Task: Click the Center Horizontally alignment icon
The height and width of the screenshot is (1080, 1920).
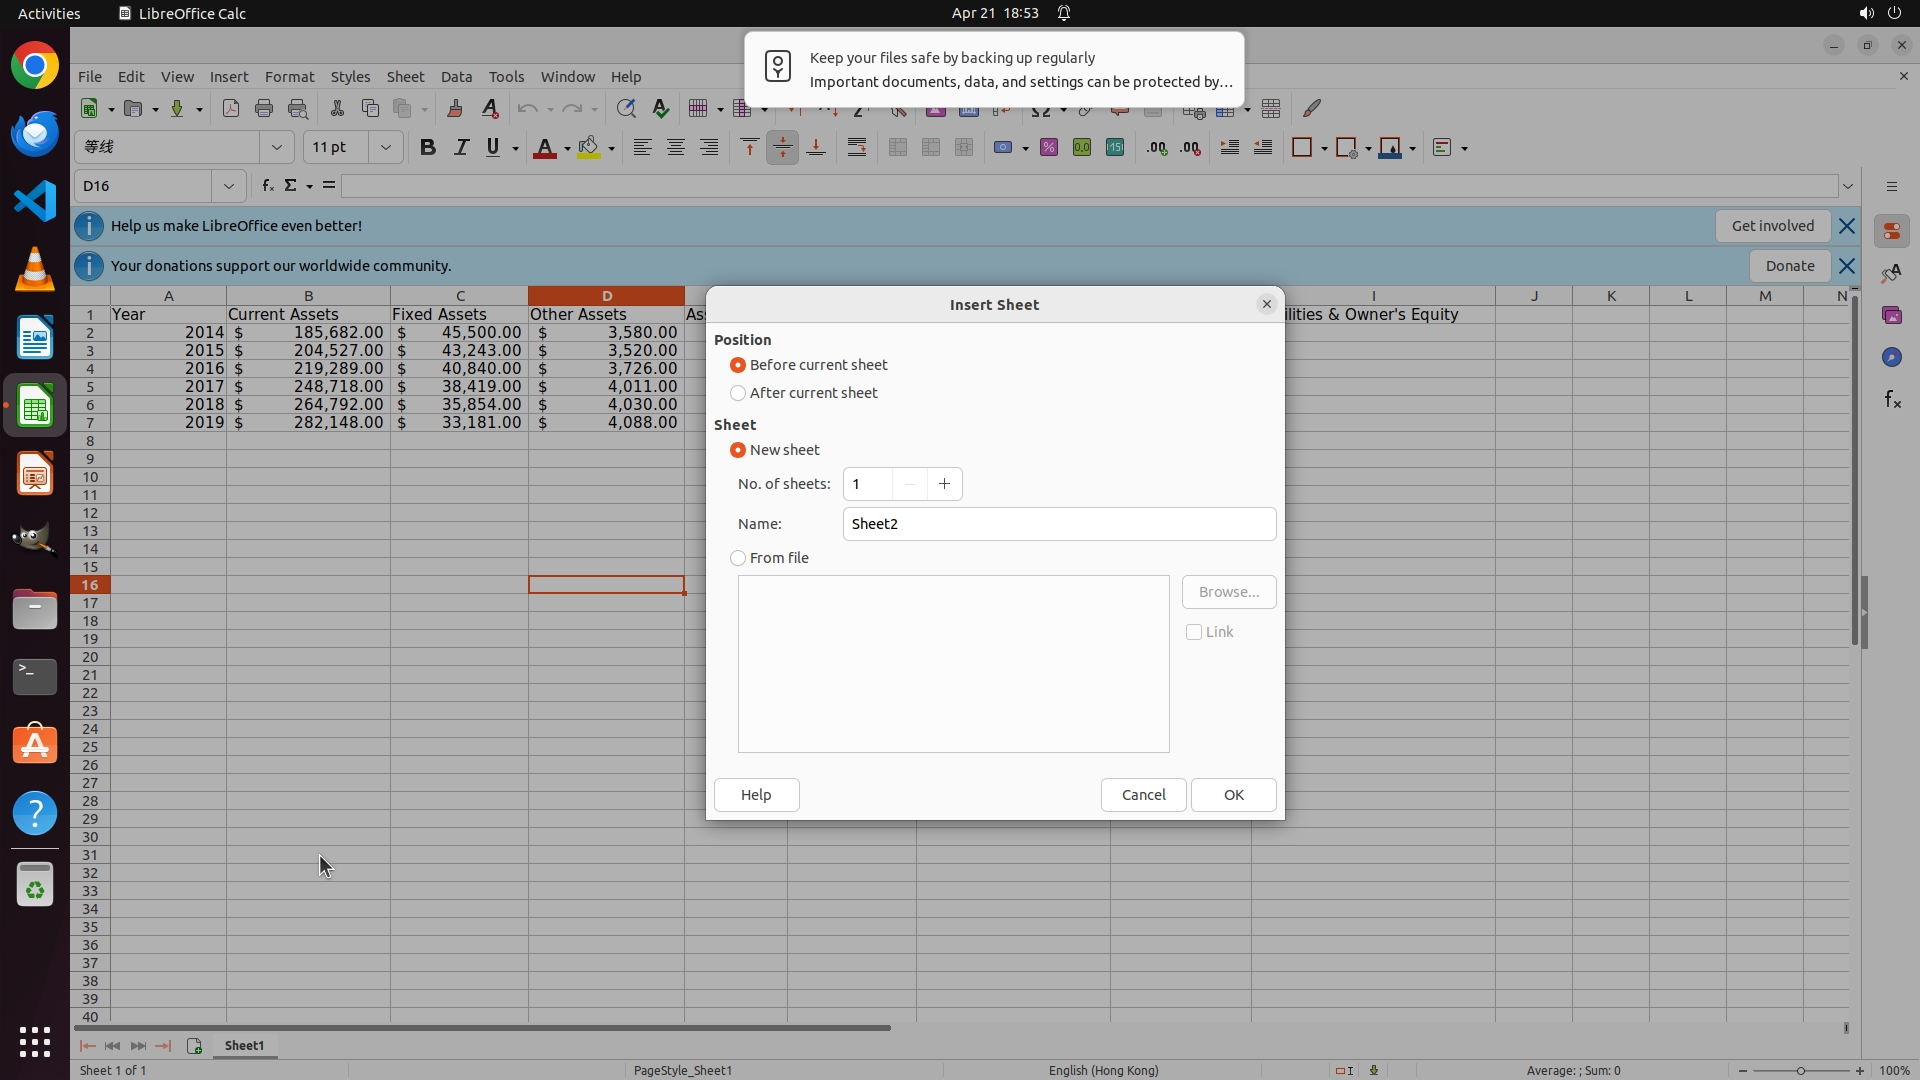Action: click(676, 148)
